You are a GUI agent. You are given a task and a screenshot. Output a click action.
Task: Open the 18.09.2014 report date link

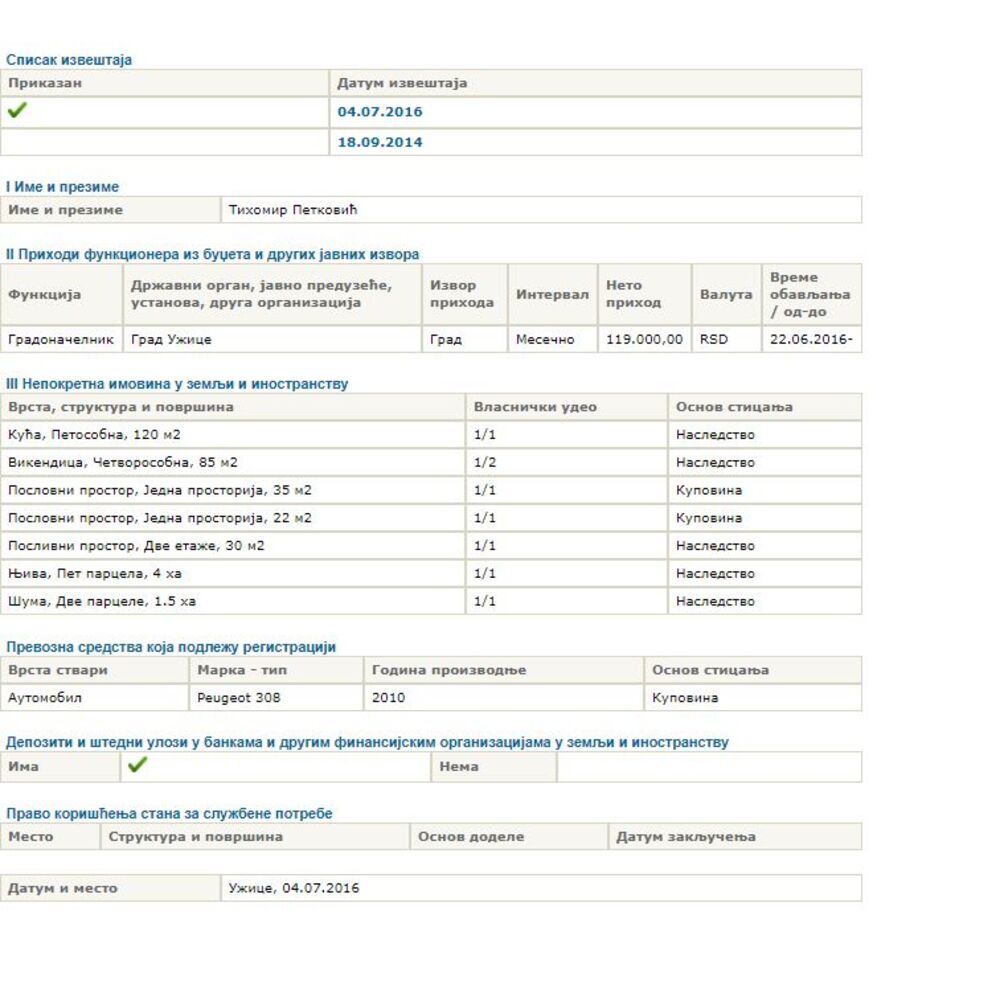(x=380, y=142)
